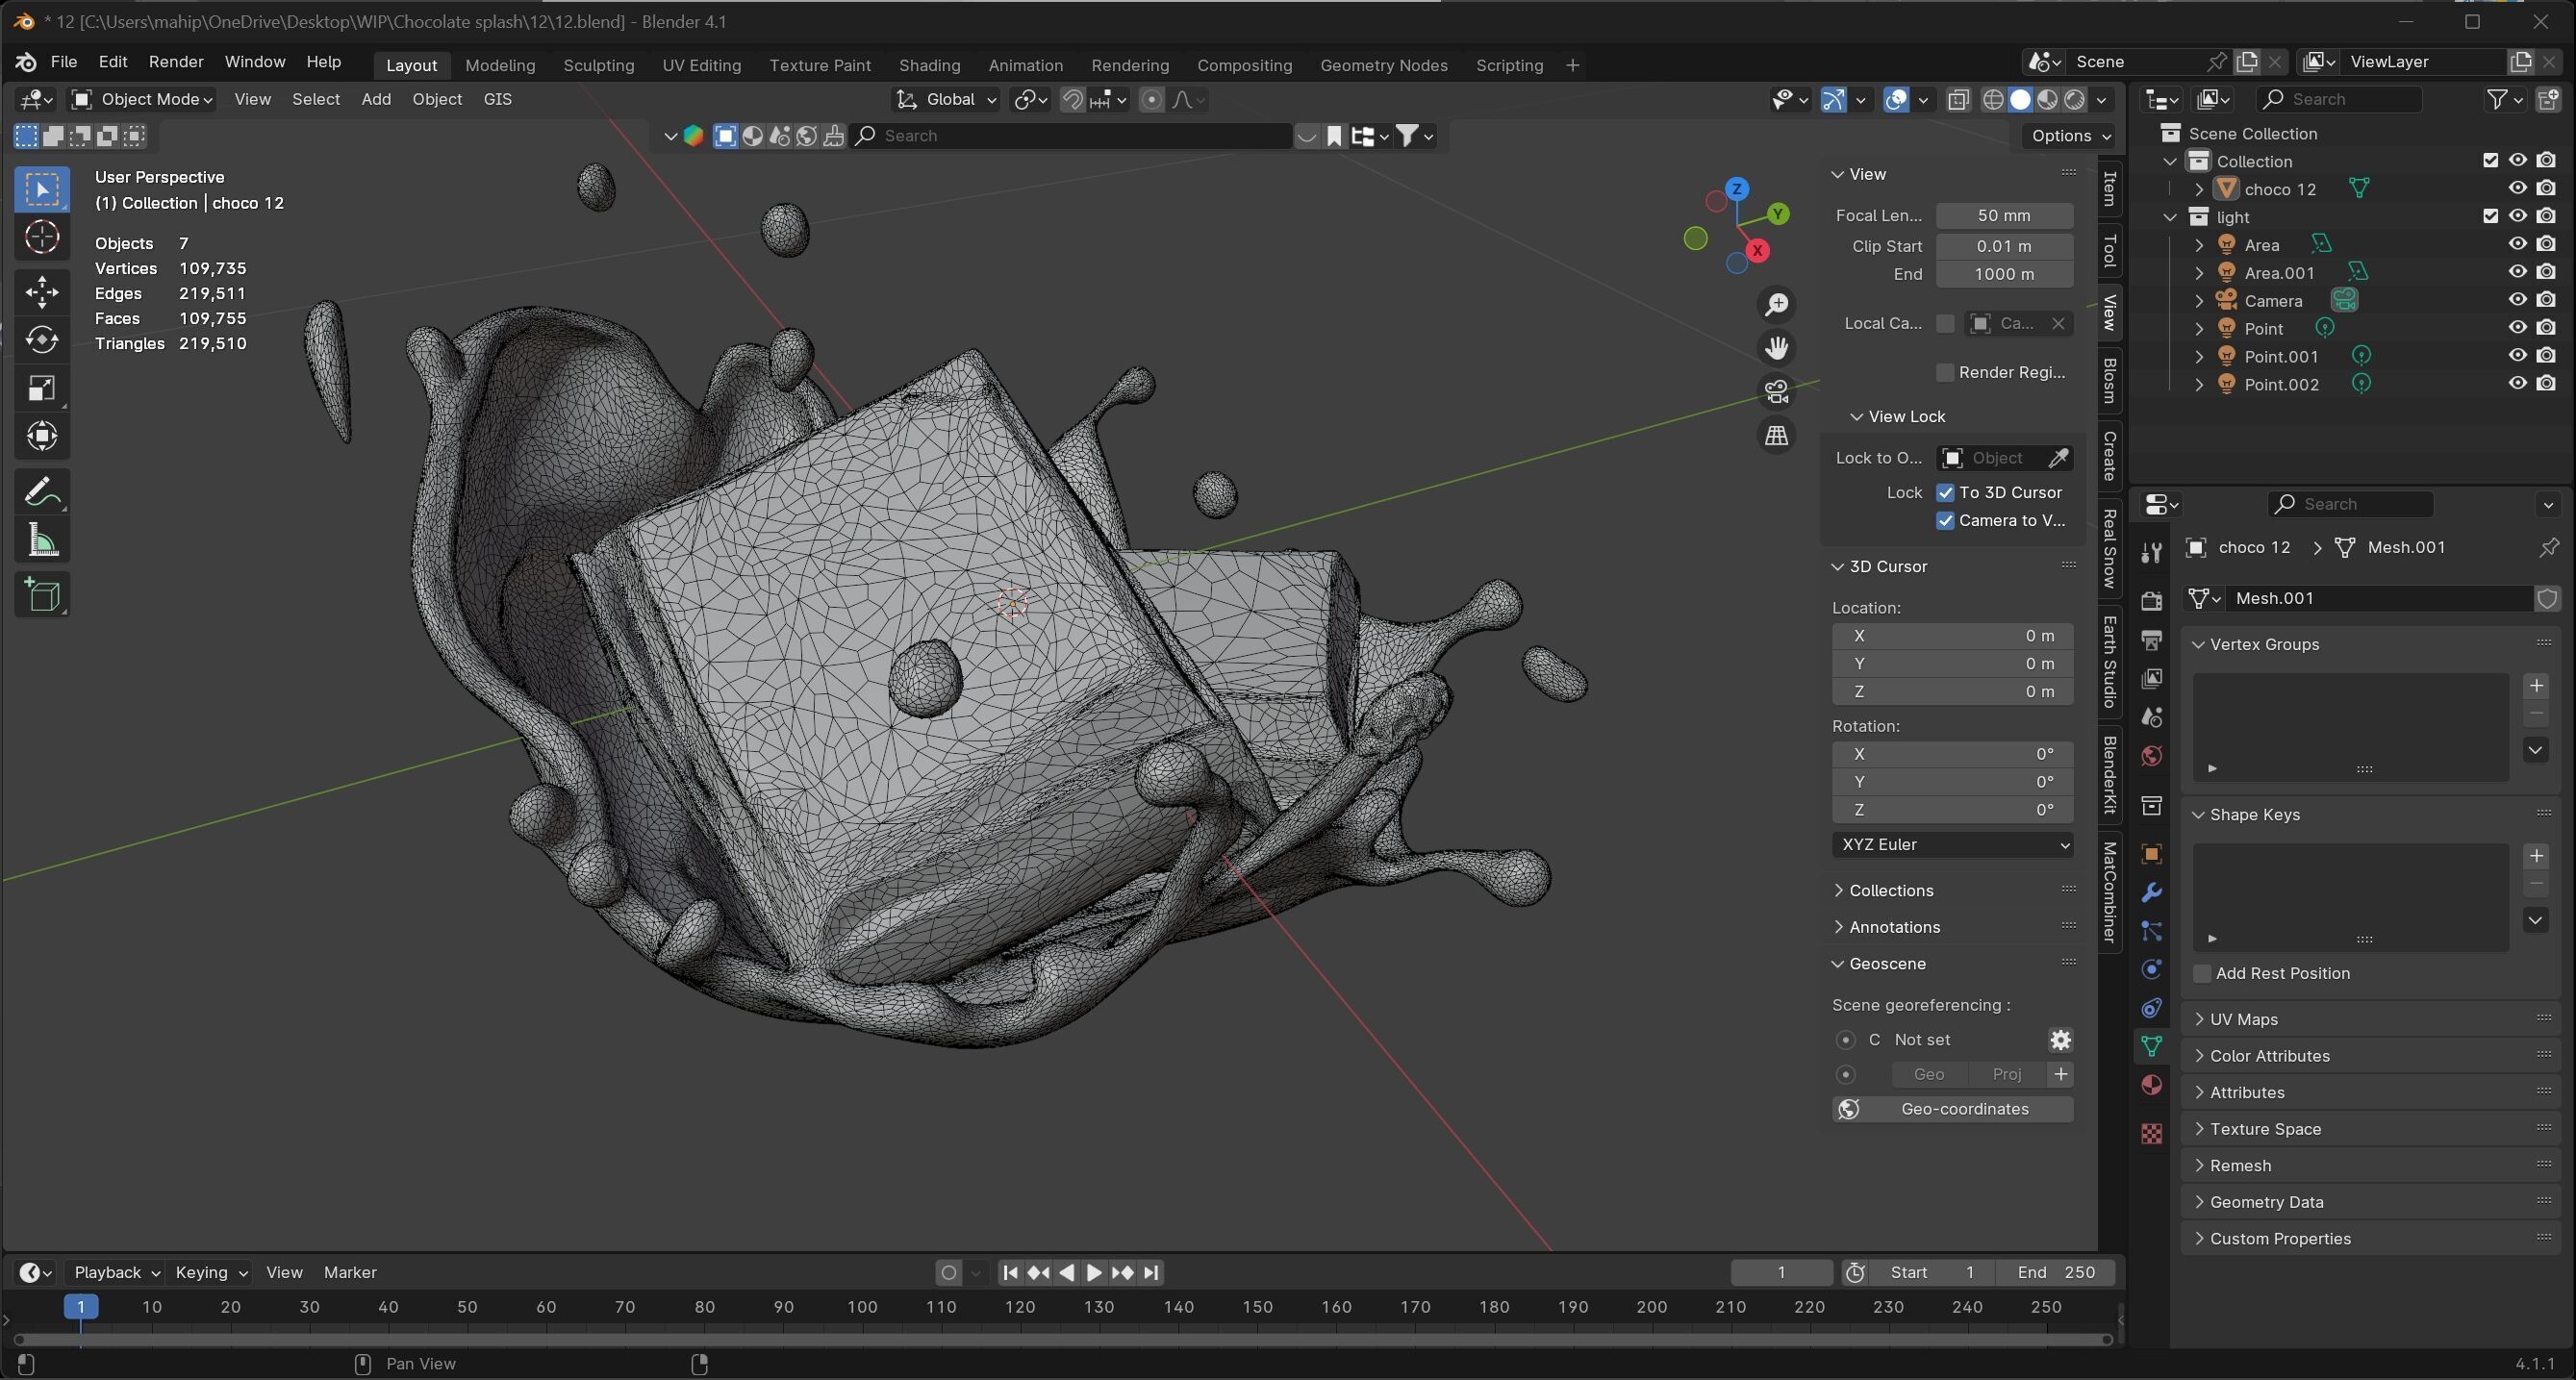The image size is (2576, 1380).
Task: Switch perspective/orthographic grid icon
Action: pyautogui.click(x=1776, y=435)
